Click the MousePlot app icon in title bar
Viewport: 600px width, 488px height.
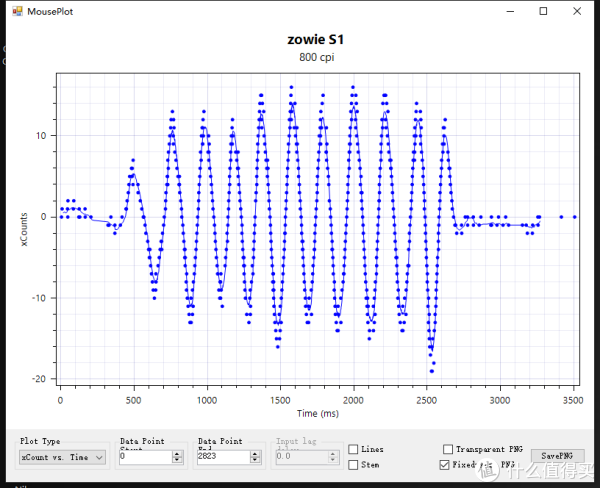pyautogui.click(x=17, y=11)
